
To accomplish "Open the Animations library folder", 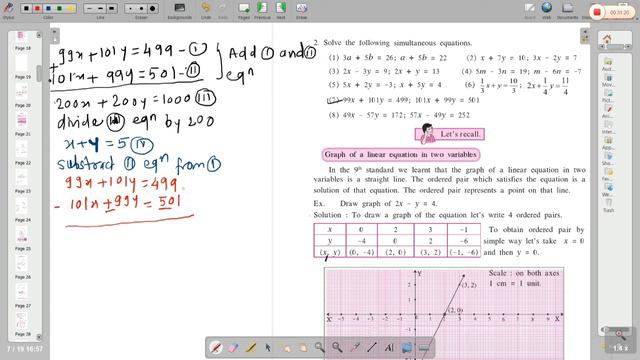I will [608, 111].
